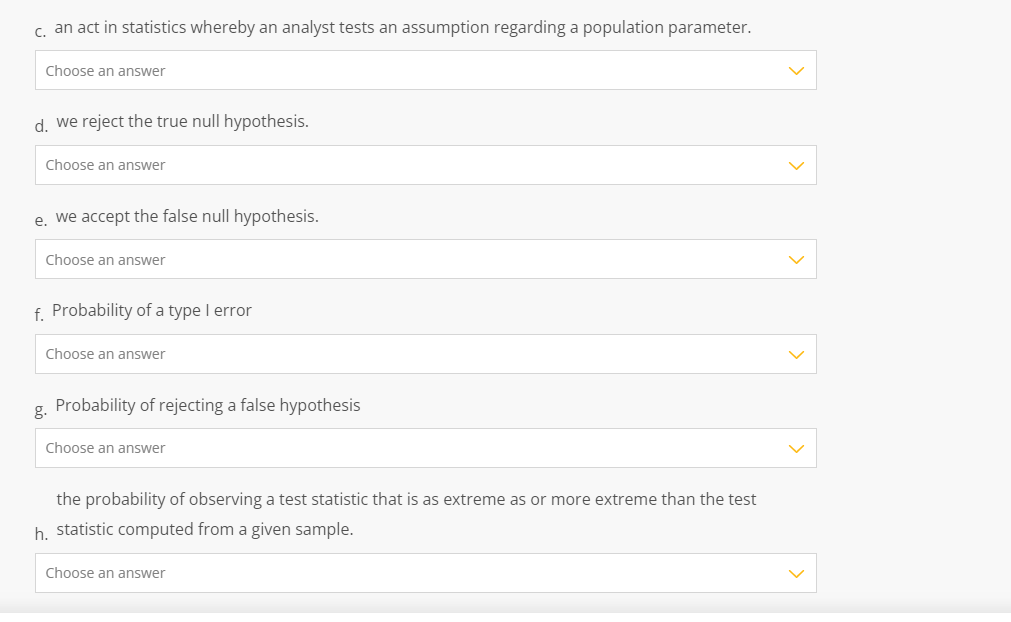Click the chevron arrow for question d

[x=797, y=165]
